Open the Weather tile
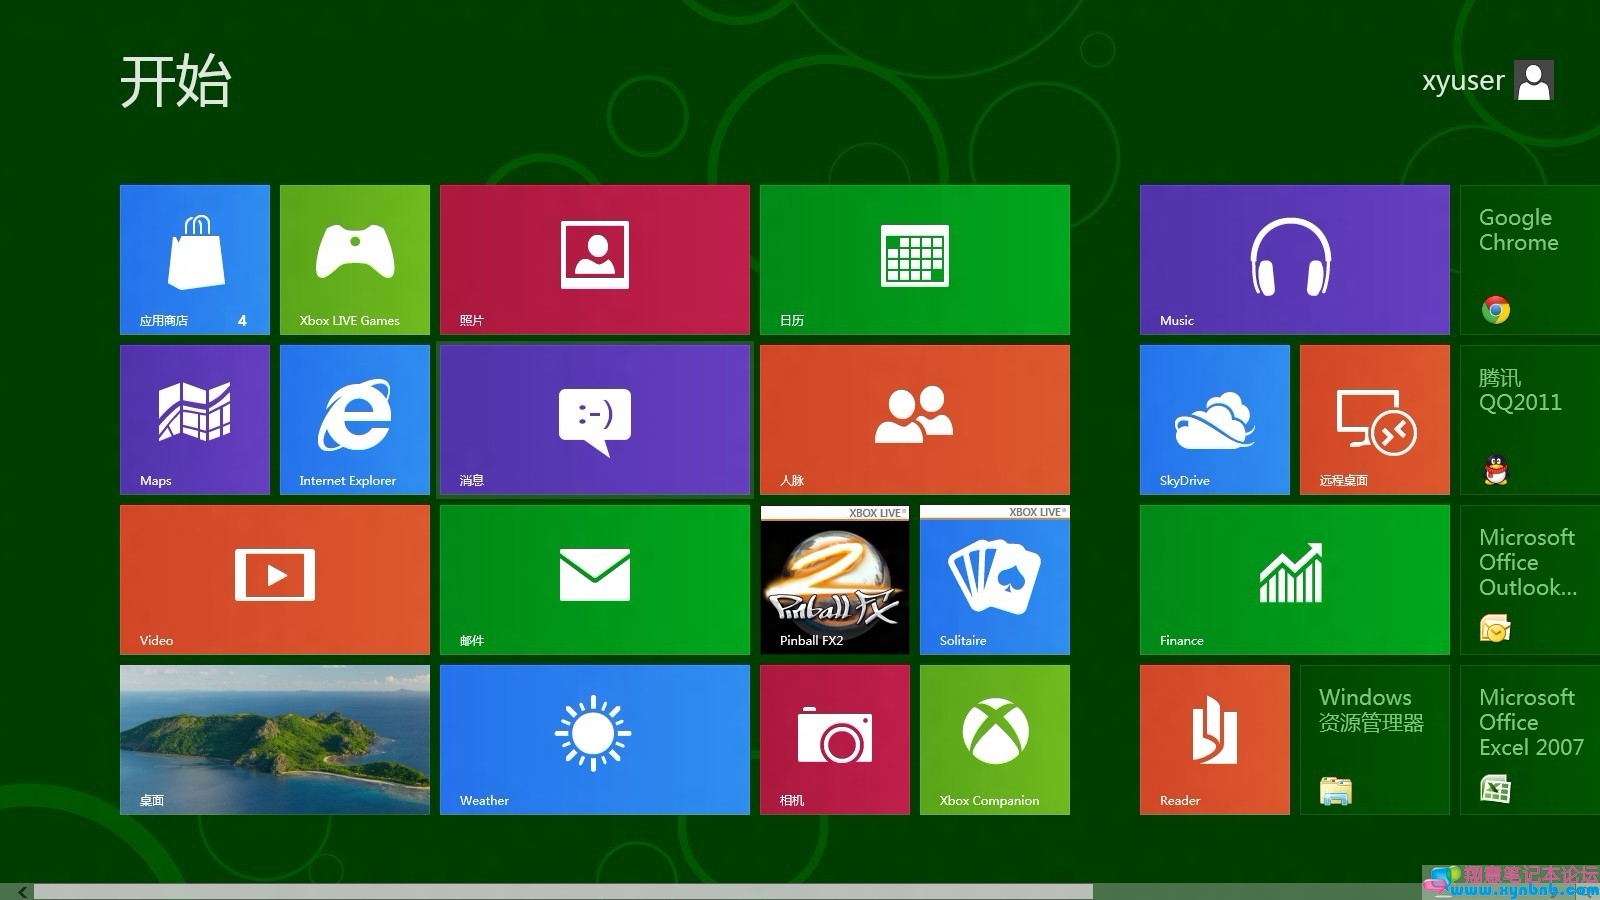1600x900 pixels. coord(595,740)
